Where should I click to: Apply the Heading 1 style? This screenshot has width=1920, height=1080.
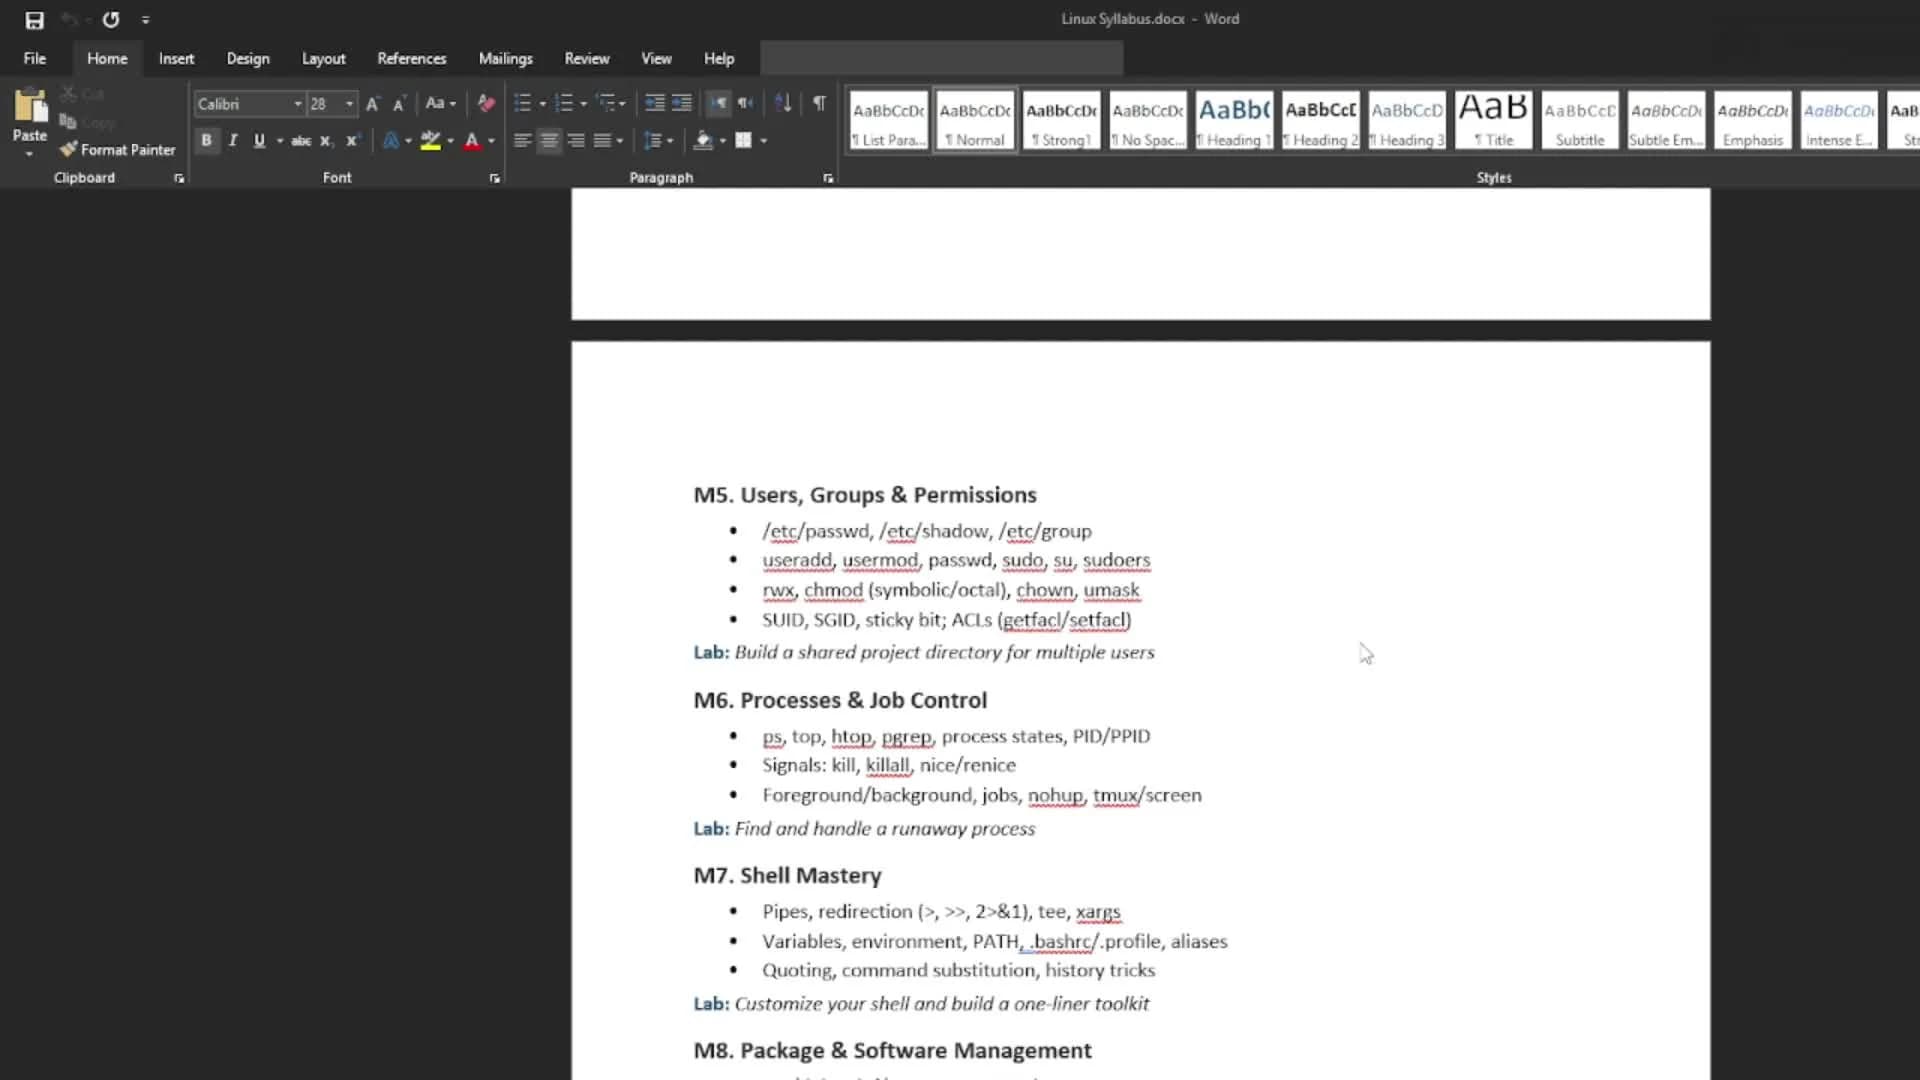[1234, 121]
